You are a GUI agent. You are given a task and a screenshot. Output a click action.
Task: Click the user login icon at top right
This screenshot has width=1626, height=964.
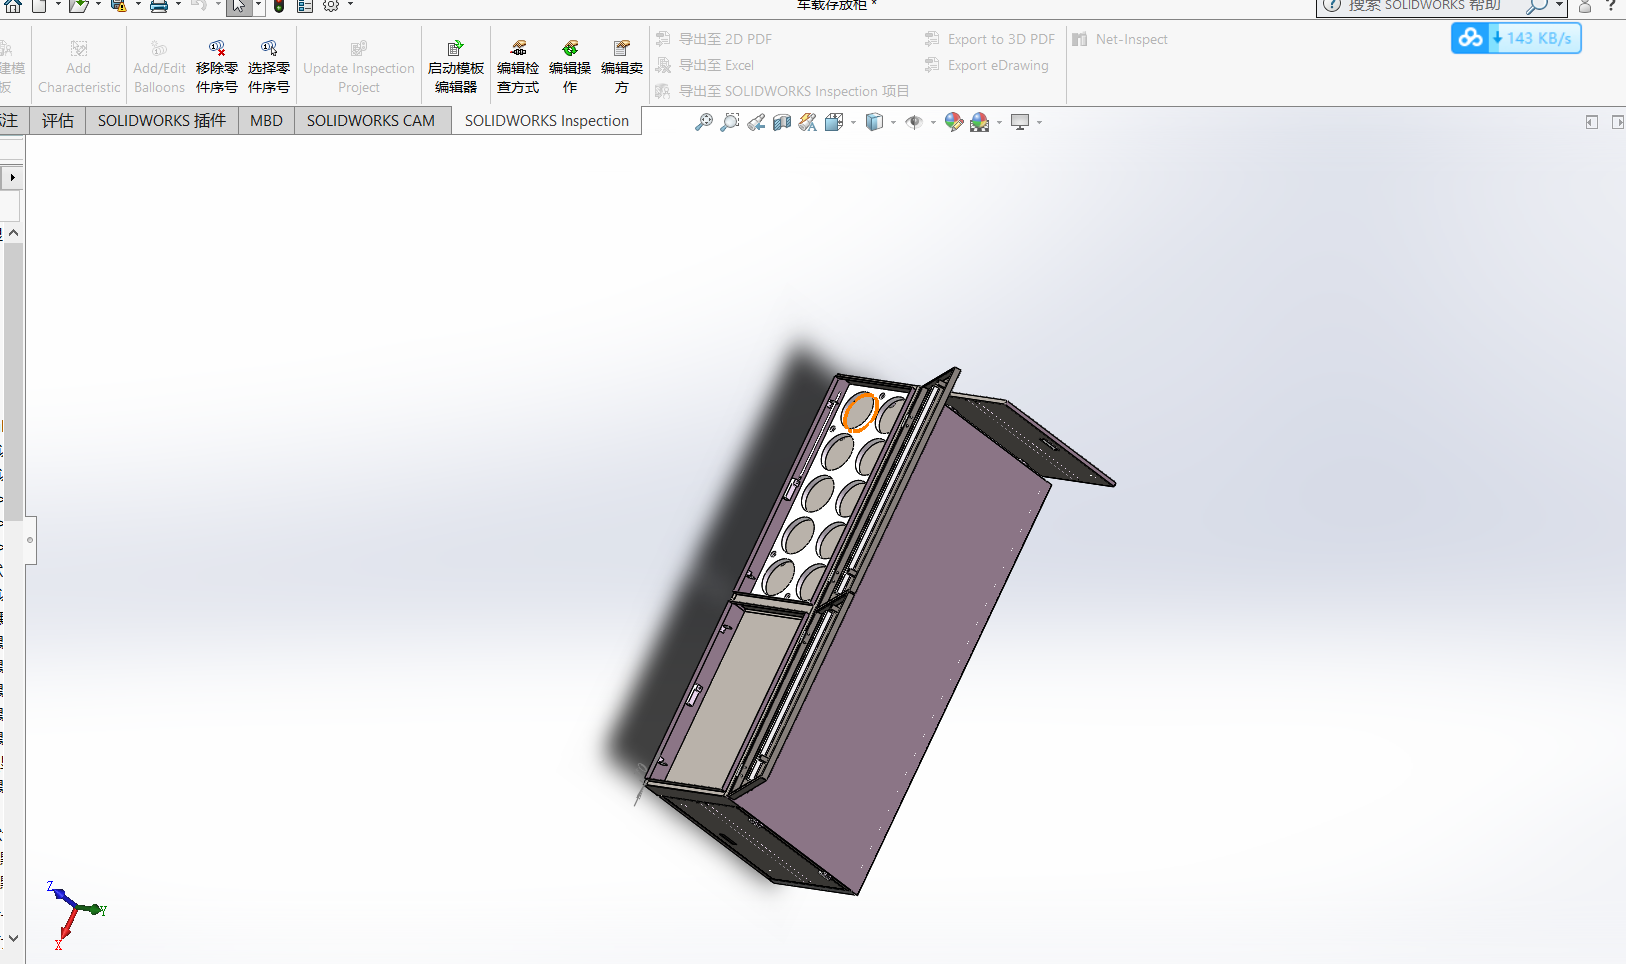[x=1585, y=6]
